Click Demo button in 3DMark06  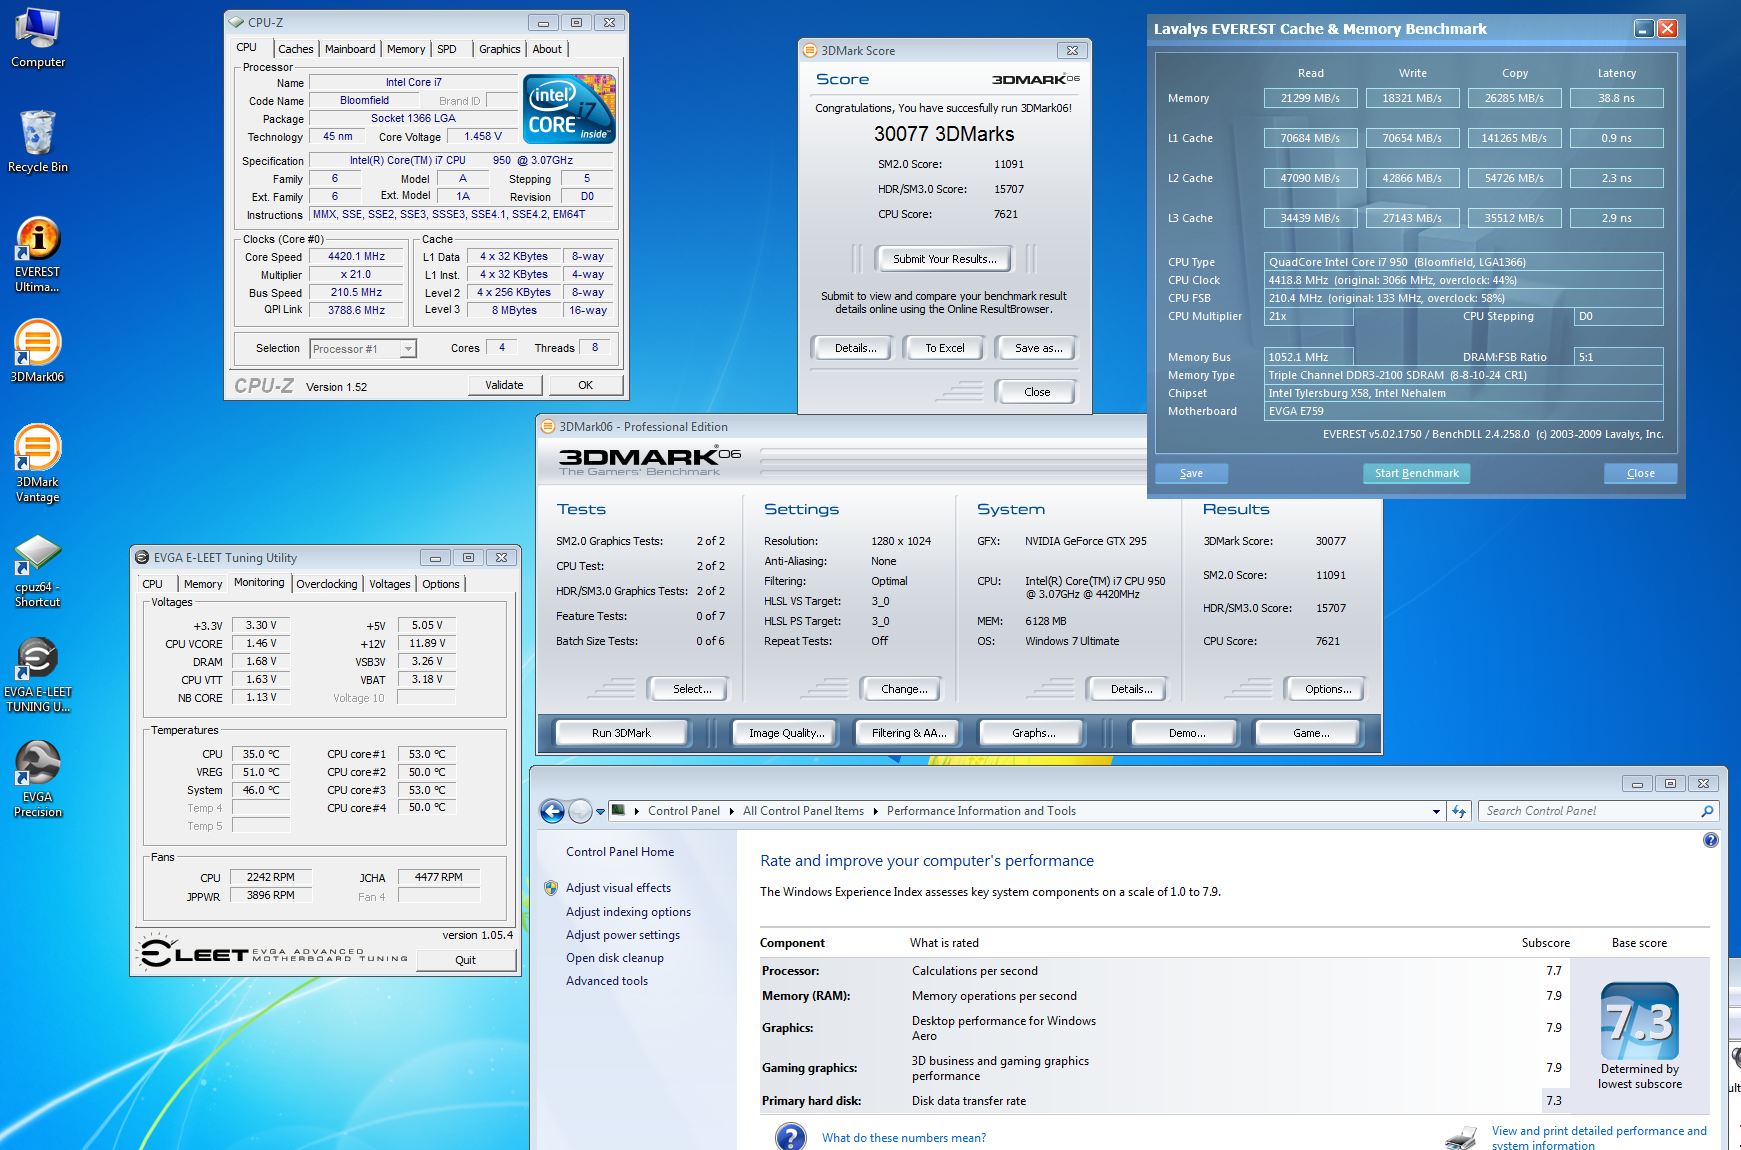tap(1186, 733)
